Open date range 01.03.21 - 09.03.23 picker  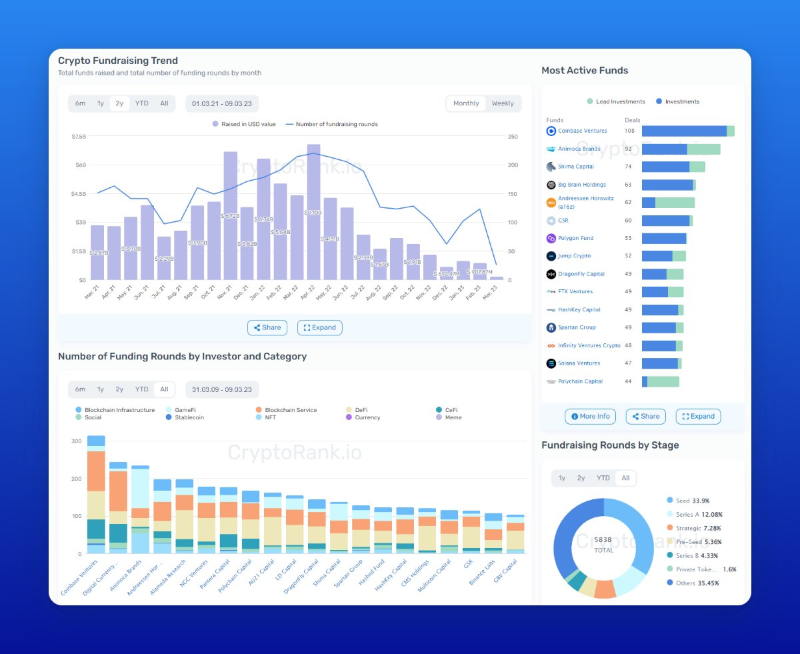tap(222, 104)
